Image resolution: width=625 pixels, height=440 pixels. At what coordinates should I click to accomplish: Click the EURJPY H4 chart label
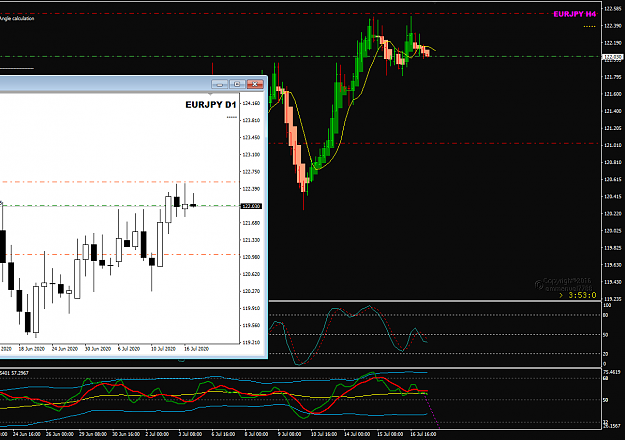point(574,14)
